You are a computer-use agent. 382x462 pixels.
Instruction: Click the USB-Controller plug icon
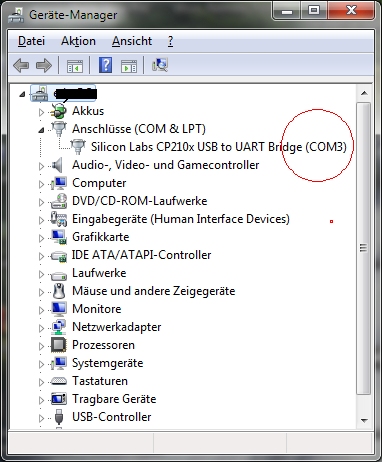pos(59,417)
